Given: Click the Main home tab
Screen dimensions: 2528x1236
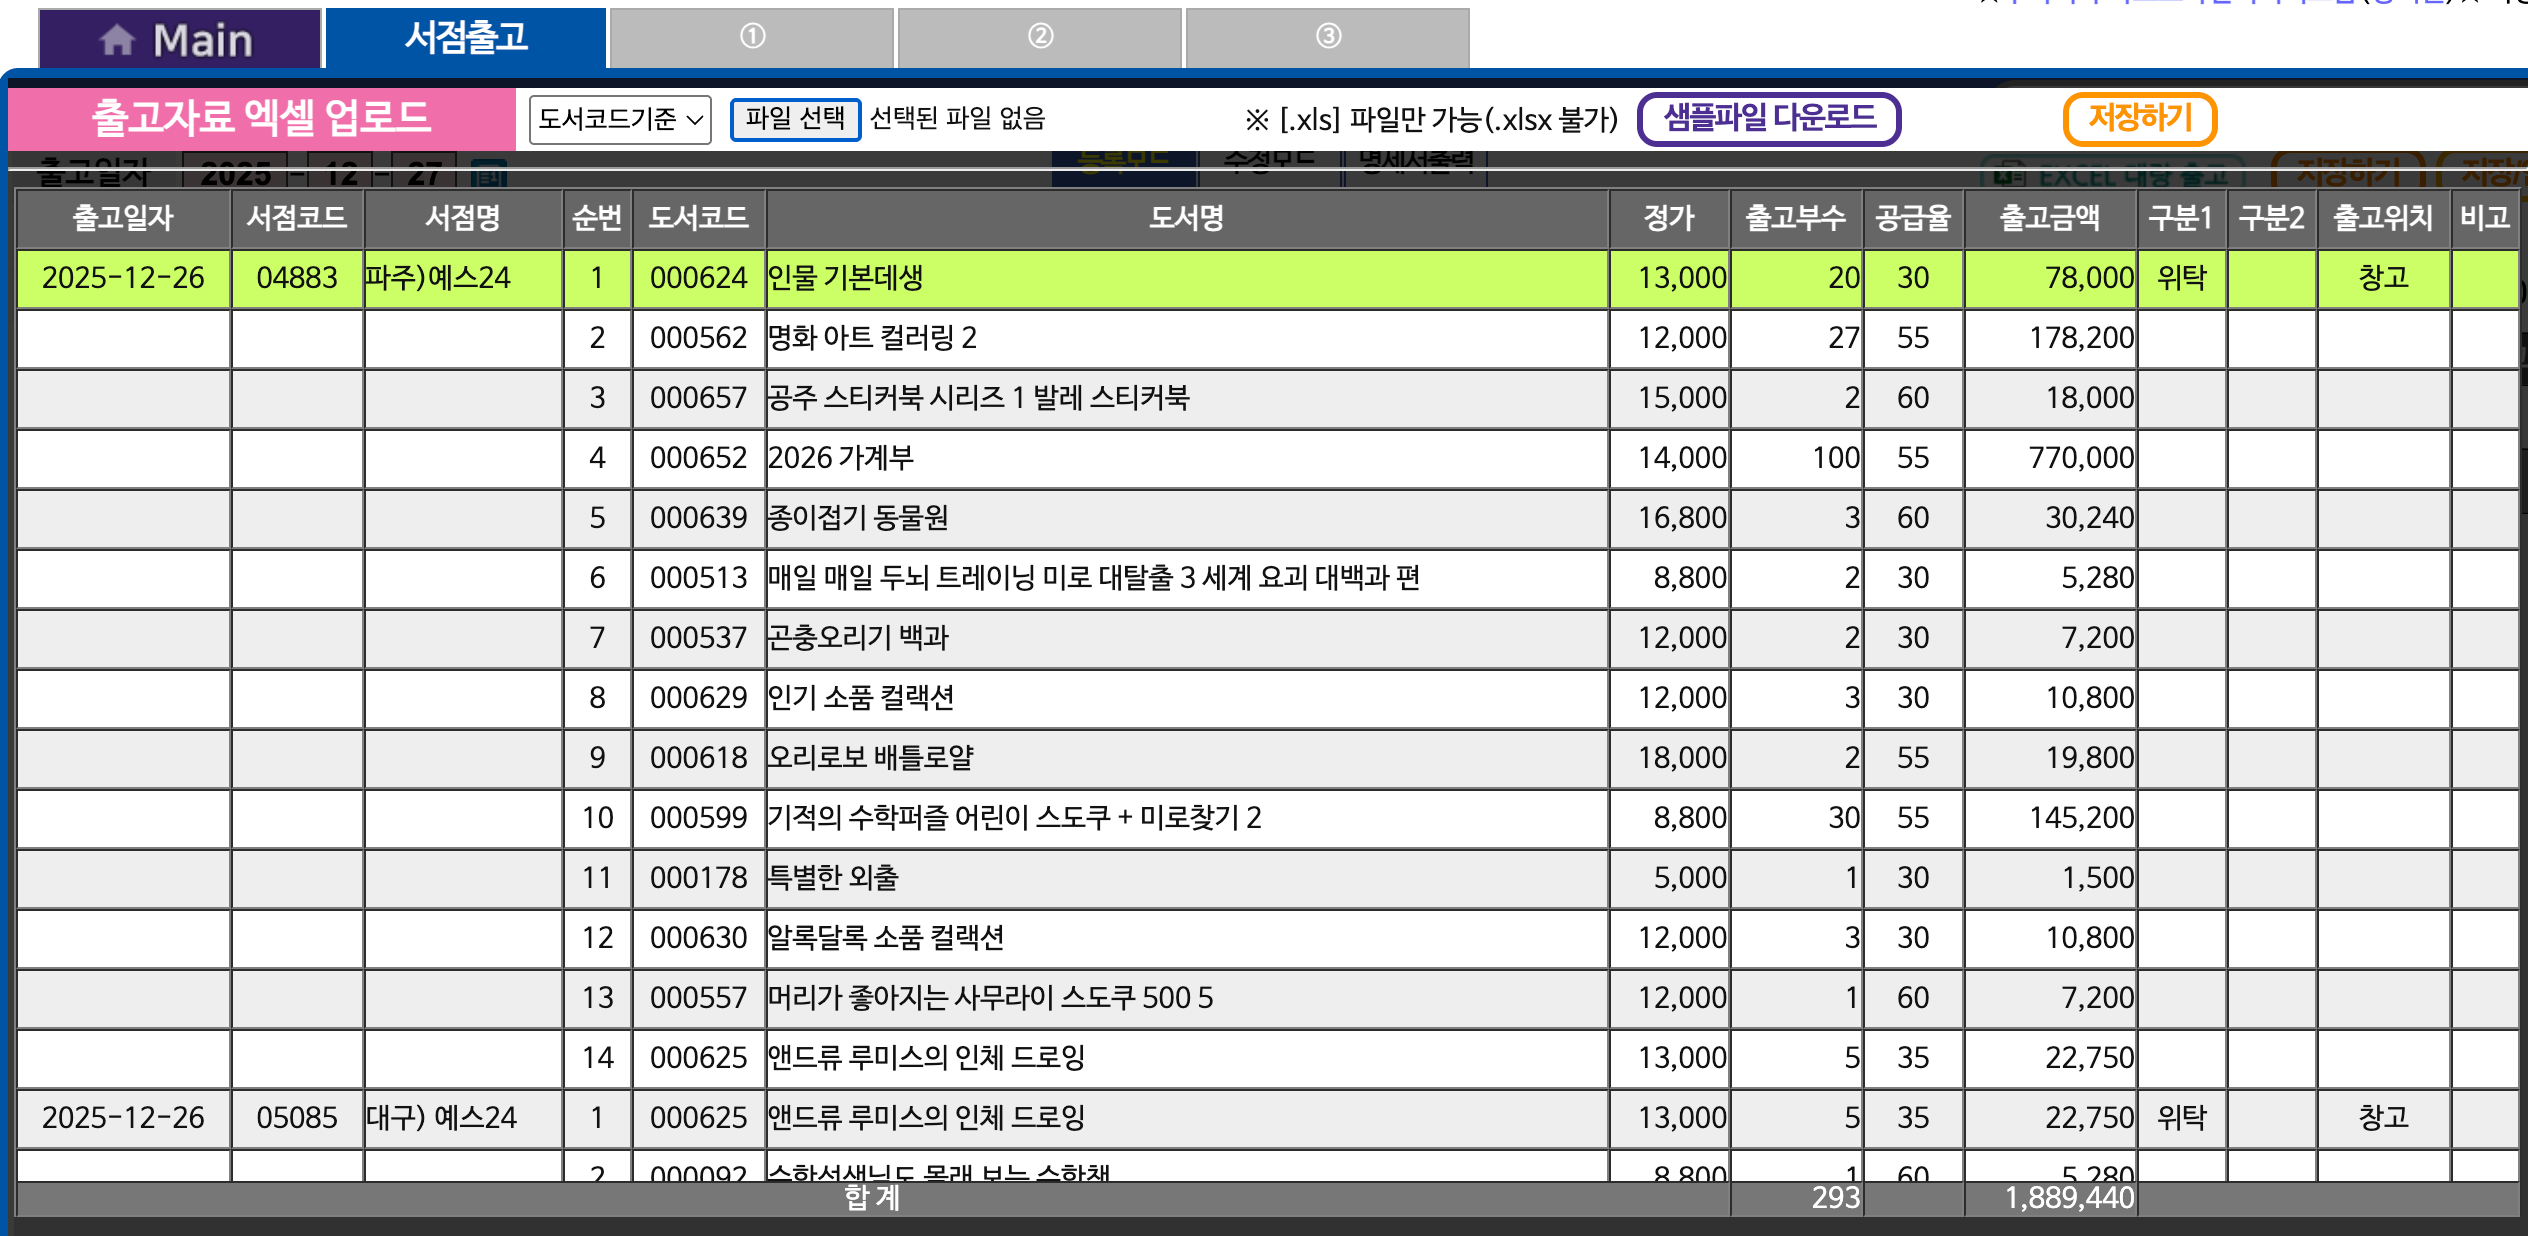Looking at the screenshot, I should click(x=180, y=39).
